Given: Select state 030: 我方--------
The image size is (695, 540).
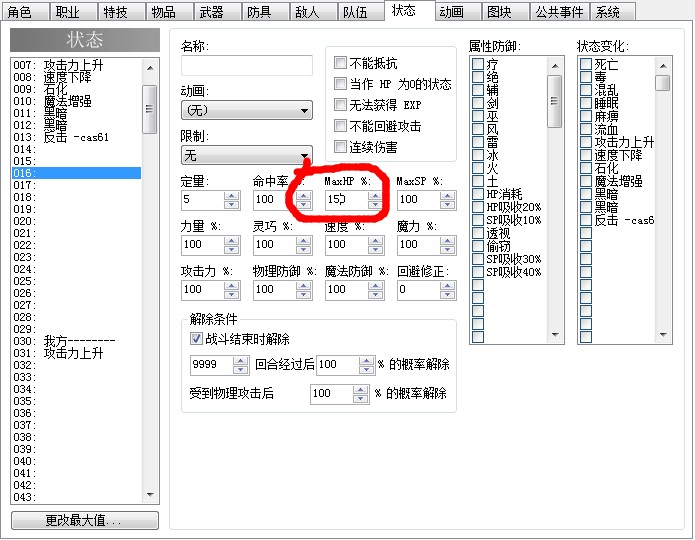Looking at the screenshot, I should pyautogui.click(x=76, y=341).
